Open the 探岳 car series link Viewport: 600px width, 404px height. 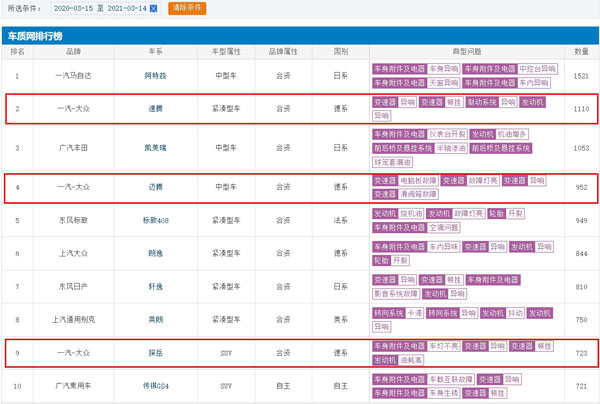tap(155, 353)
